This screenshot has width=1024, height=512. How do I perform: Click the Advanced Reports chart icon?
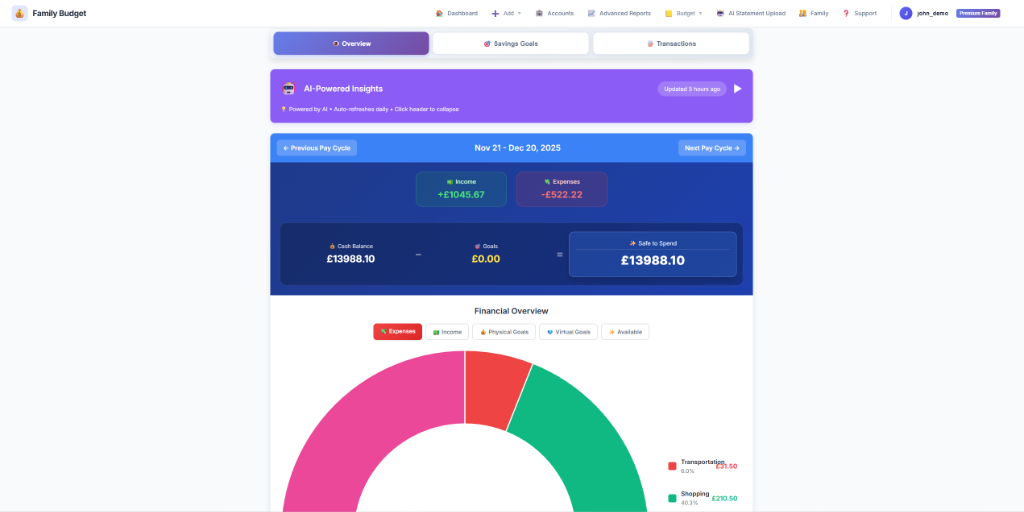tap(591, 13)
